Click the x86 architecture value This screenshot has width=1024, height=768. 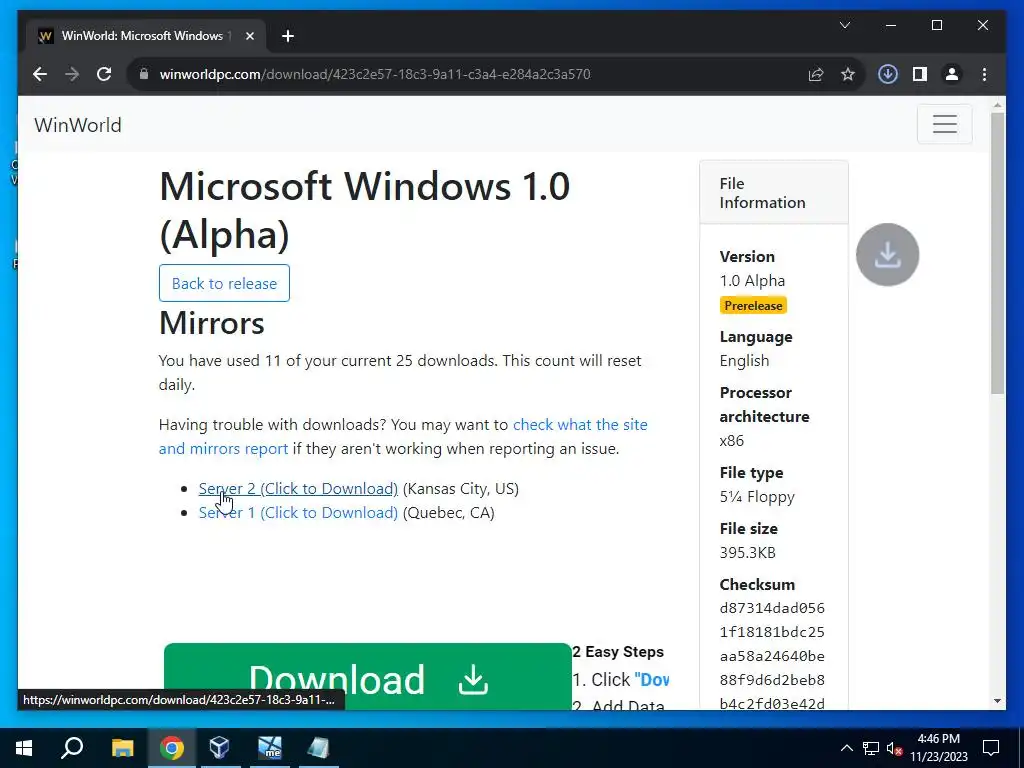tap(731, 441)
